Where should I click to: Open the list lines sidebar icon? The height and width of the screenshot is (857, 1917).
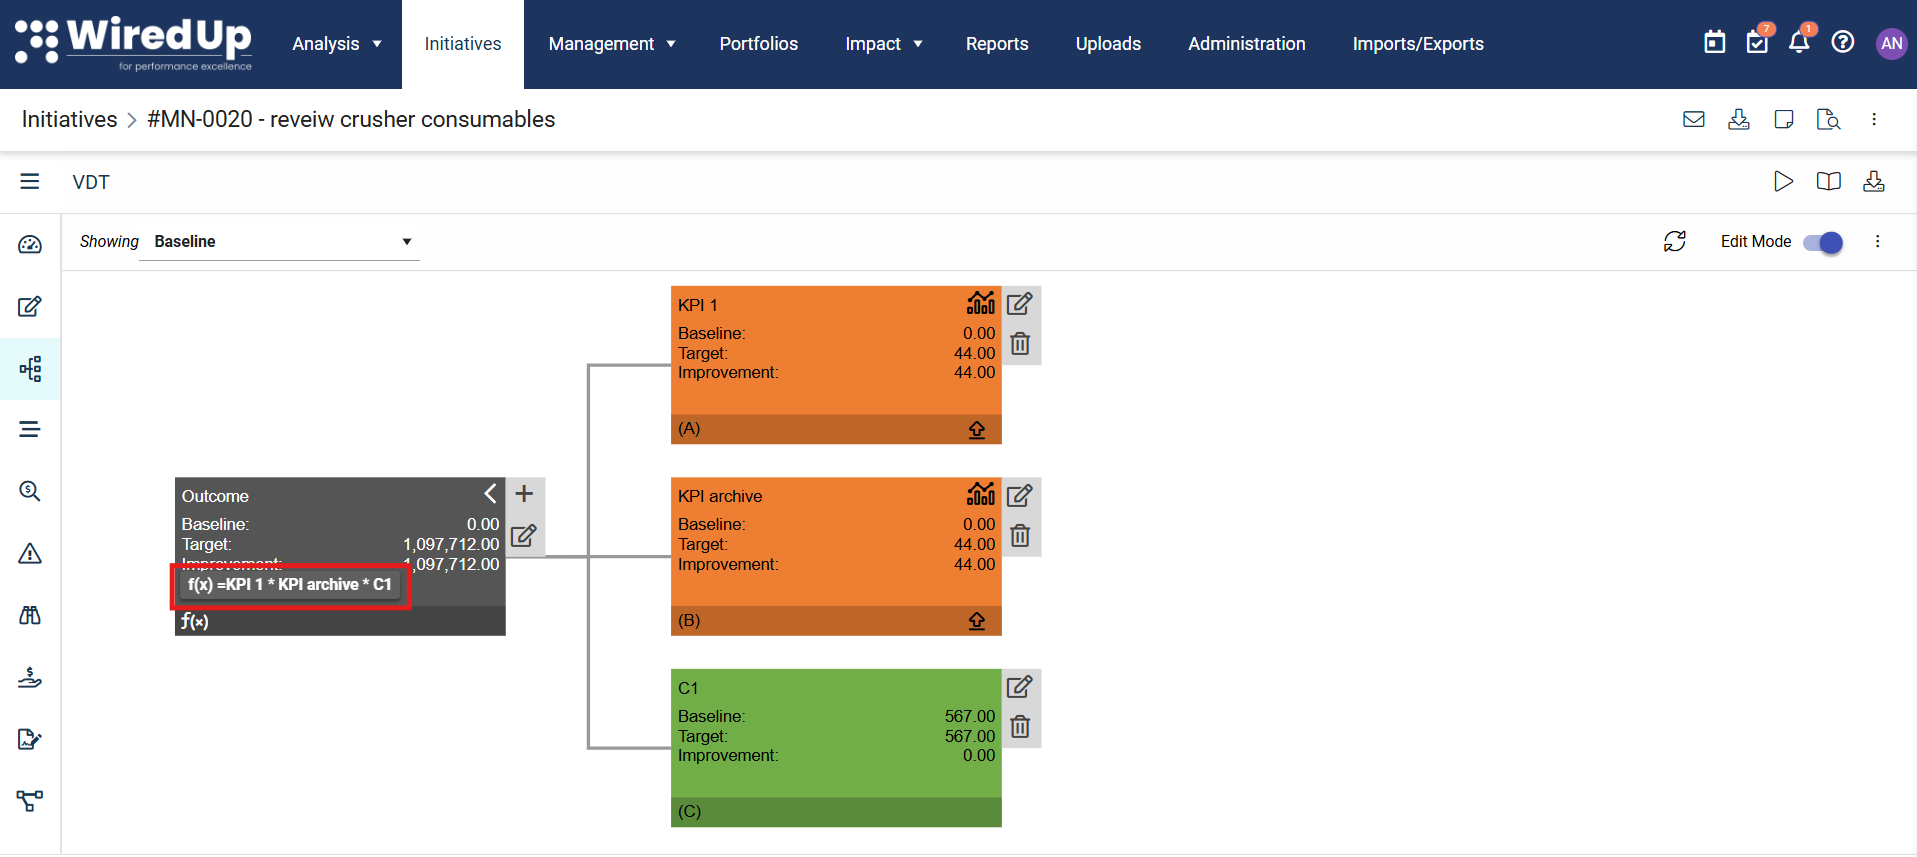[30, 429]
